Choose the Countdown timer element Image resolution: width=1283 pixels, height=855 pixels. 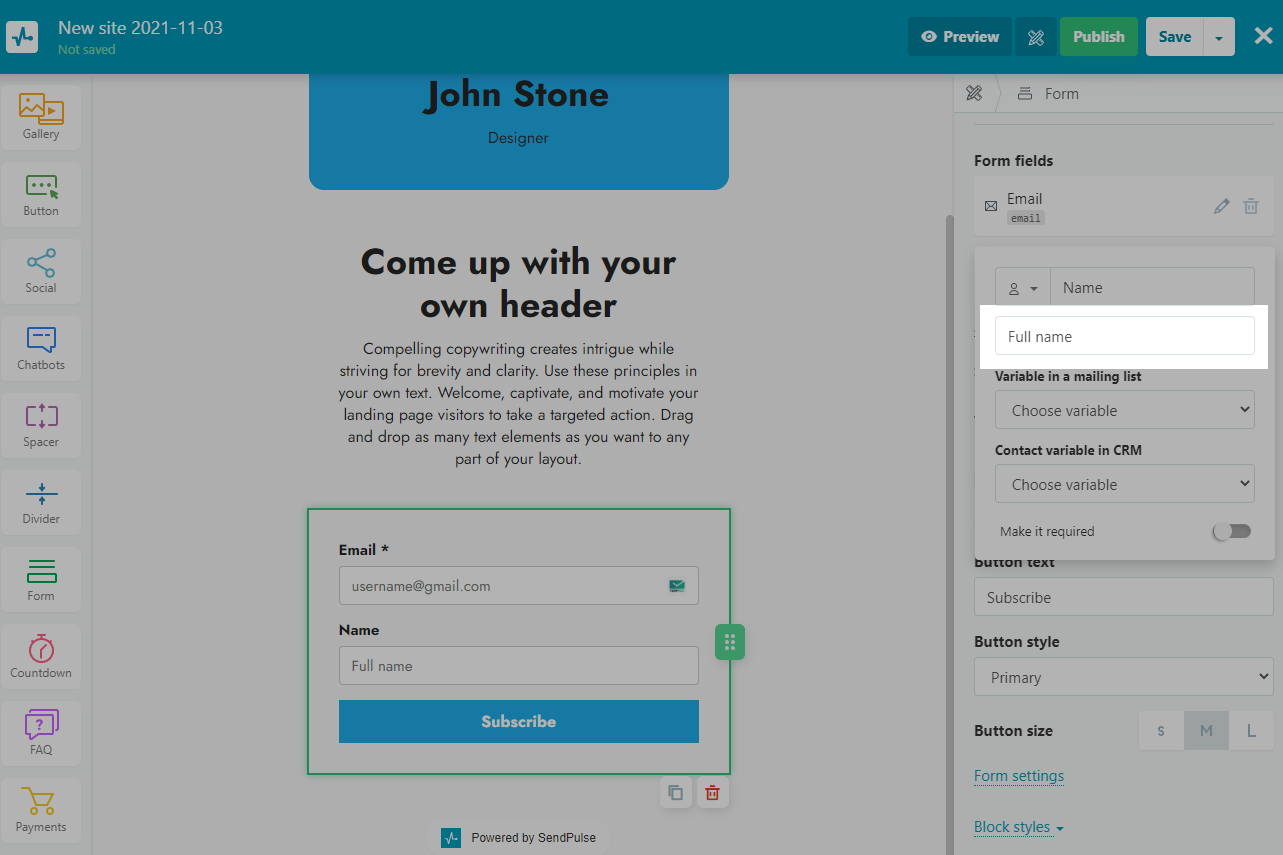coord(41,656)
